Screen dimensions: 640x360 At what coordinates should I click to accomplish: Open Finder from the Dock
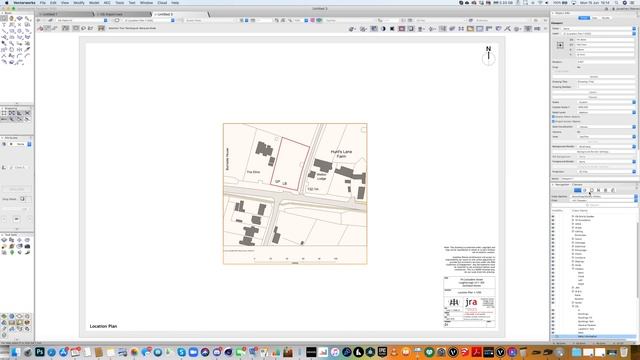16,352
